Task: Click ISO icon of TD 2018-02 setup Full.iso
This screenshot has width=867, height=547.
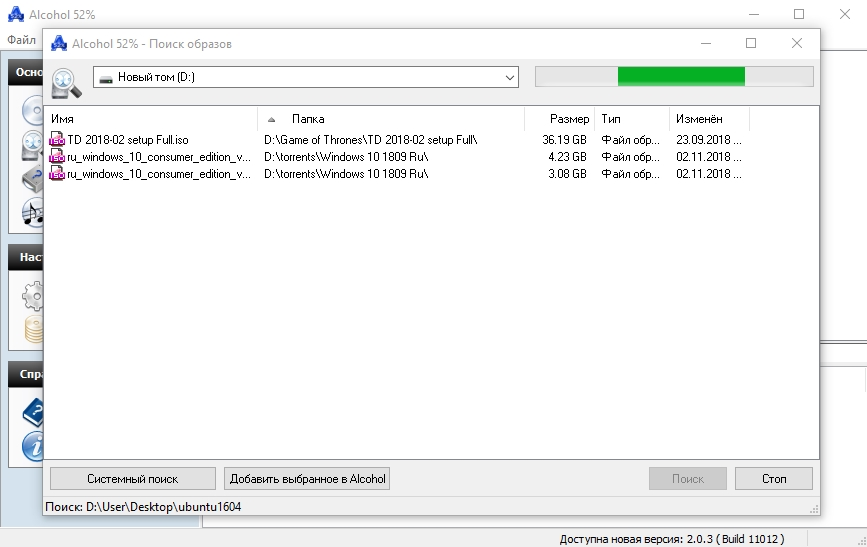Action: [x=57, y=139]
